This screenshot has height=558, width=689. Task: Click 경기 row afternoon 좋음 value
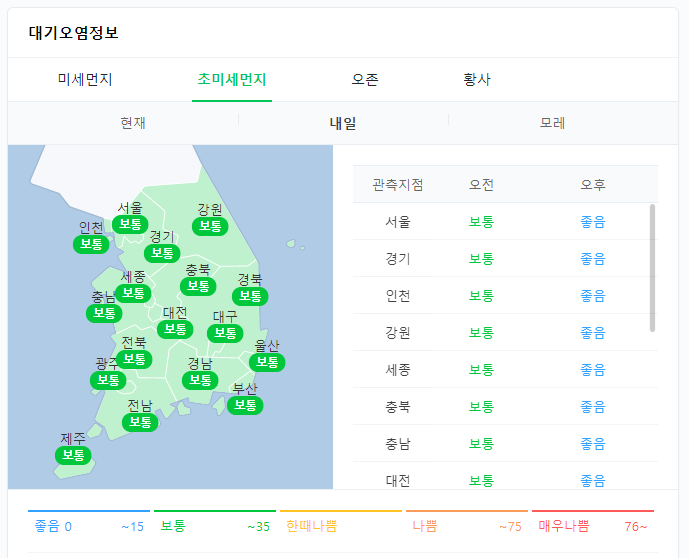click(593, 259)
